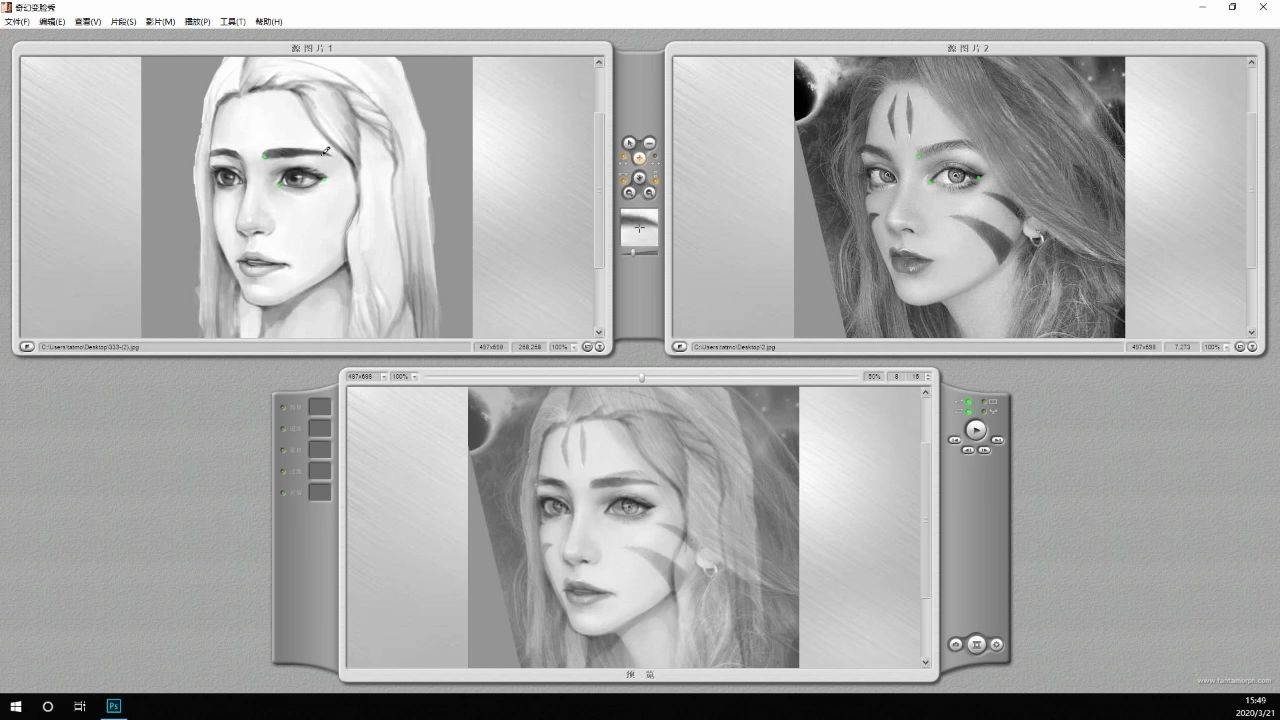The image size is (1280, 720).
Task: Click the export snapshot camera icon
Action: click(956, 645)
